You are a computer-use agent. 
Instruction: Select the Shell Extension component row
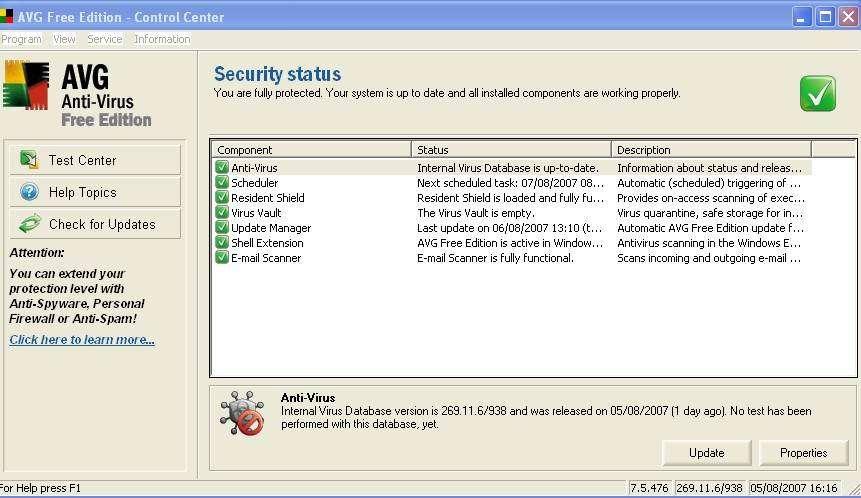[512, 243]
